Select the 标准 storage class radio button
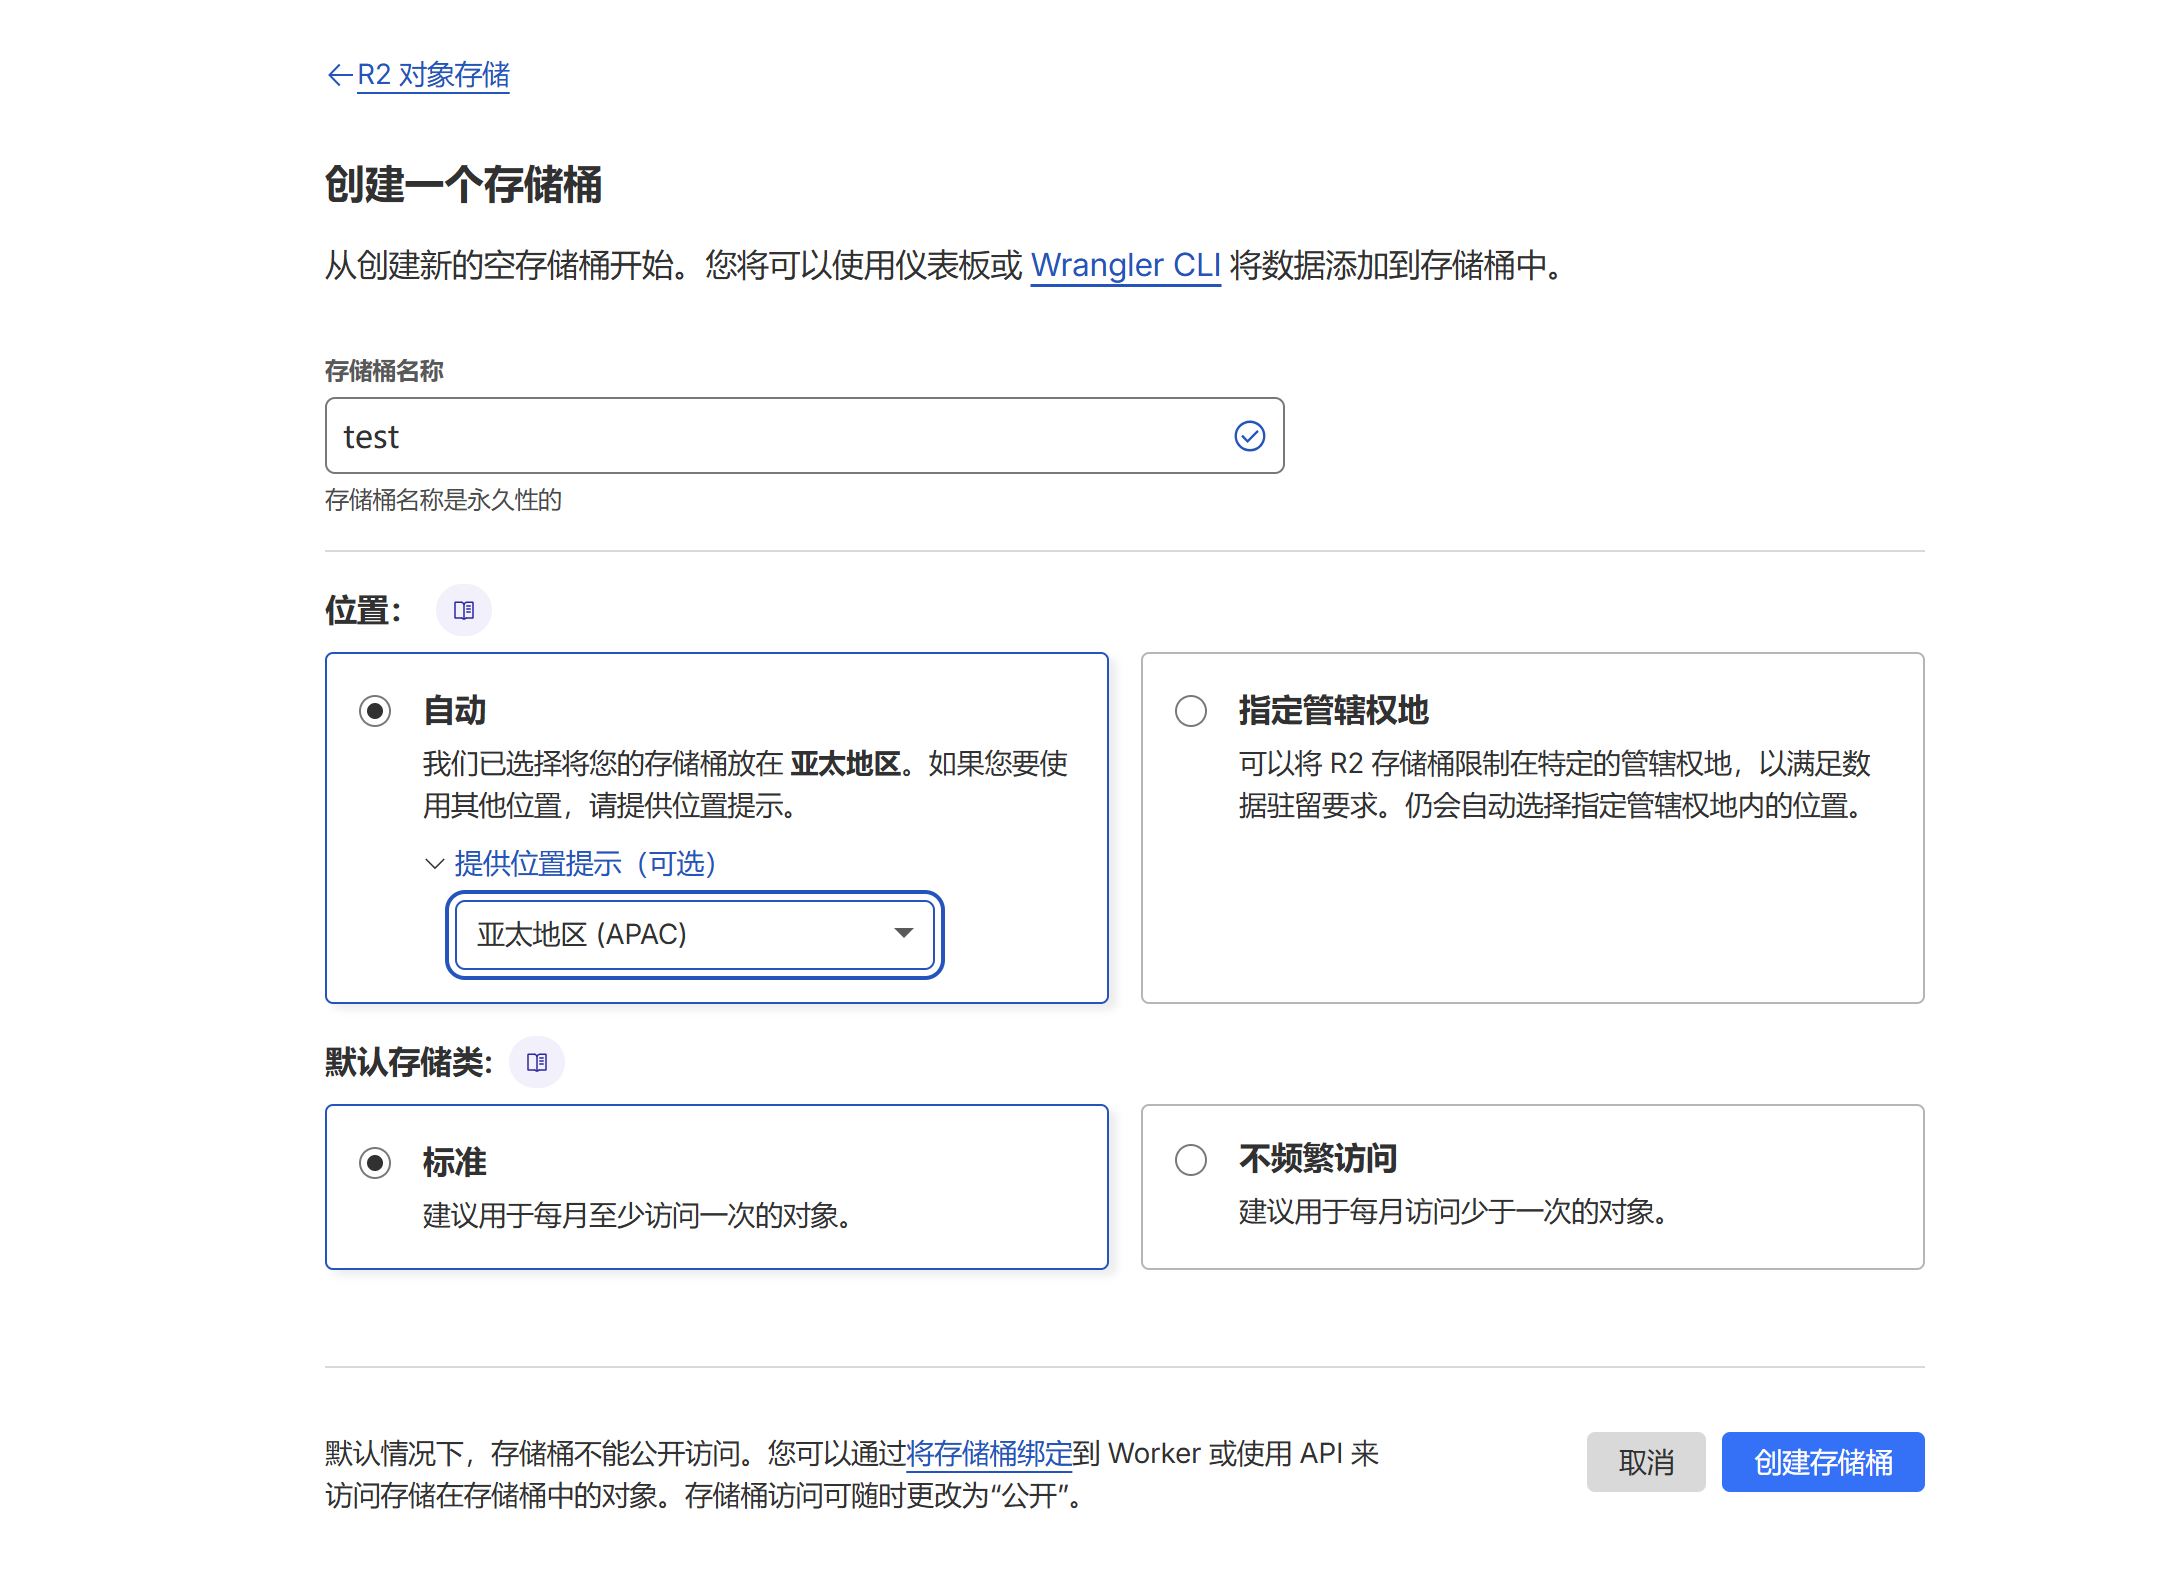 pos(375,1161)
